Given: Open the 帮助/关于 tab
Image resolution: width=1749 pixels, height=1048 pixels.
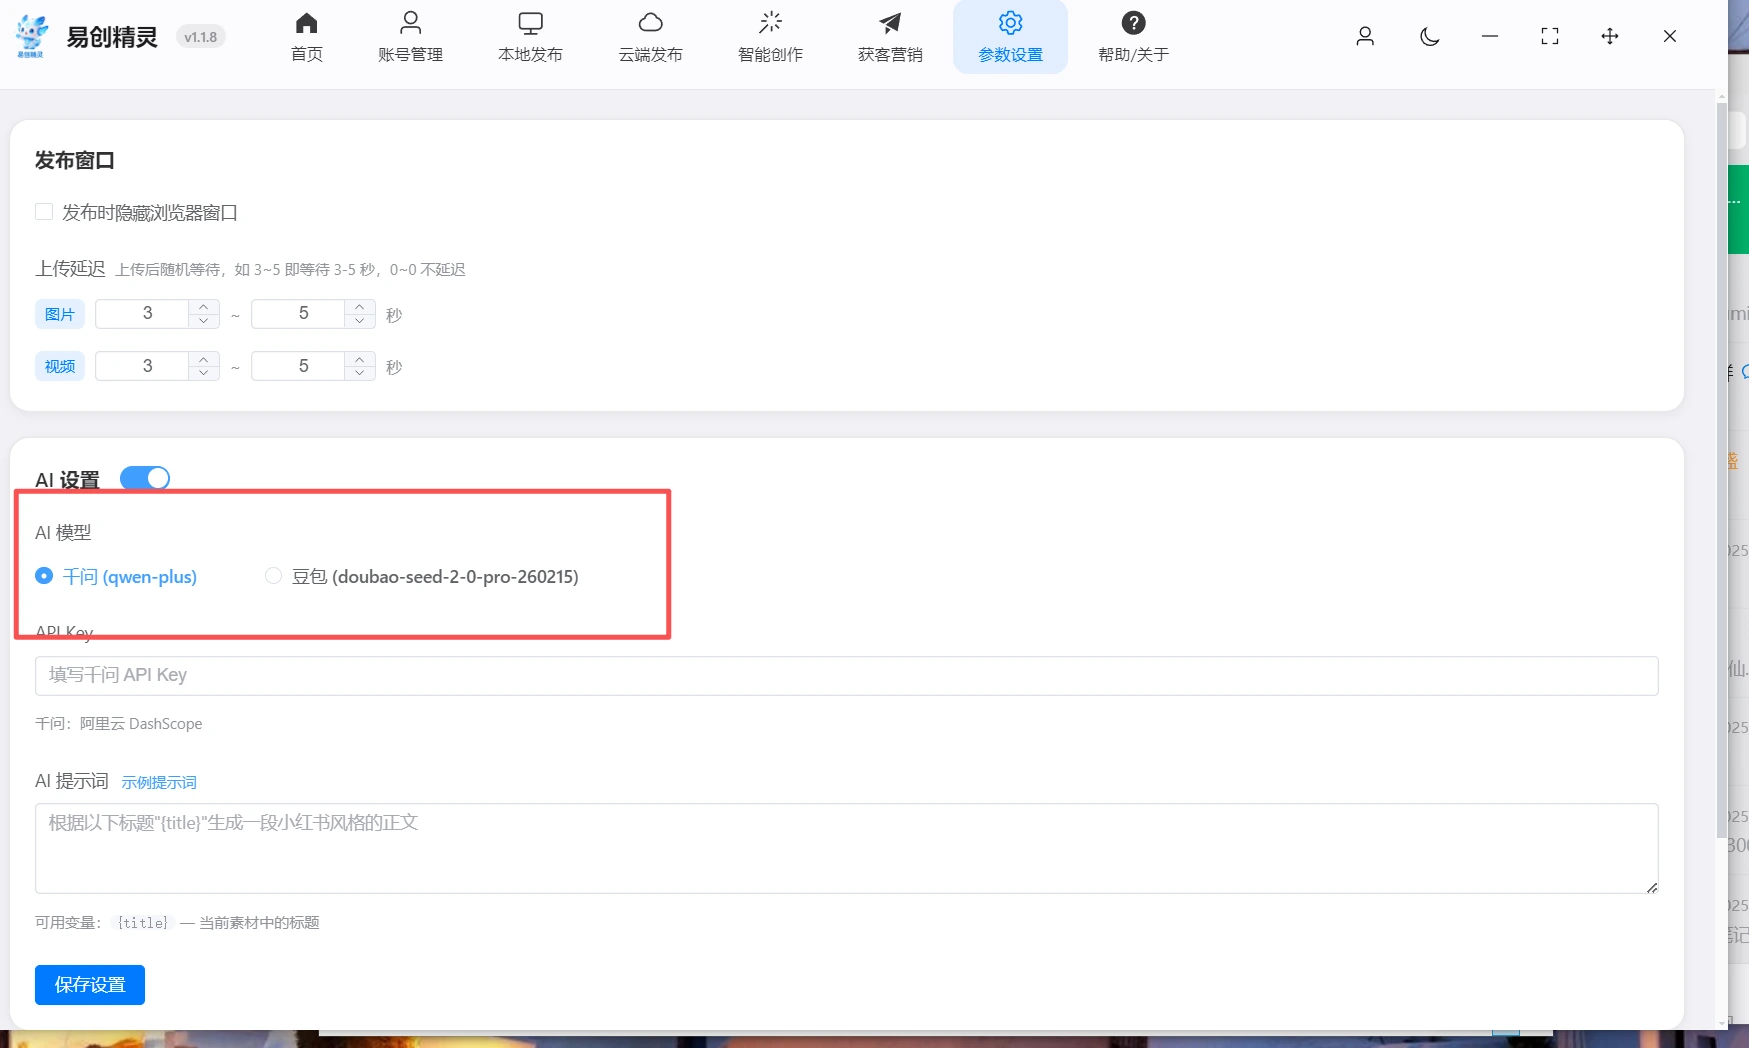Looking at the screenshot, I should tap(1133, 37).
